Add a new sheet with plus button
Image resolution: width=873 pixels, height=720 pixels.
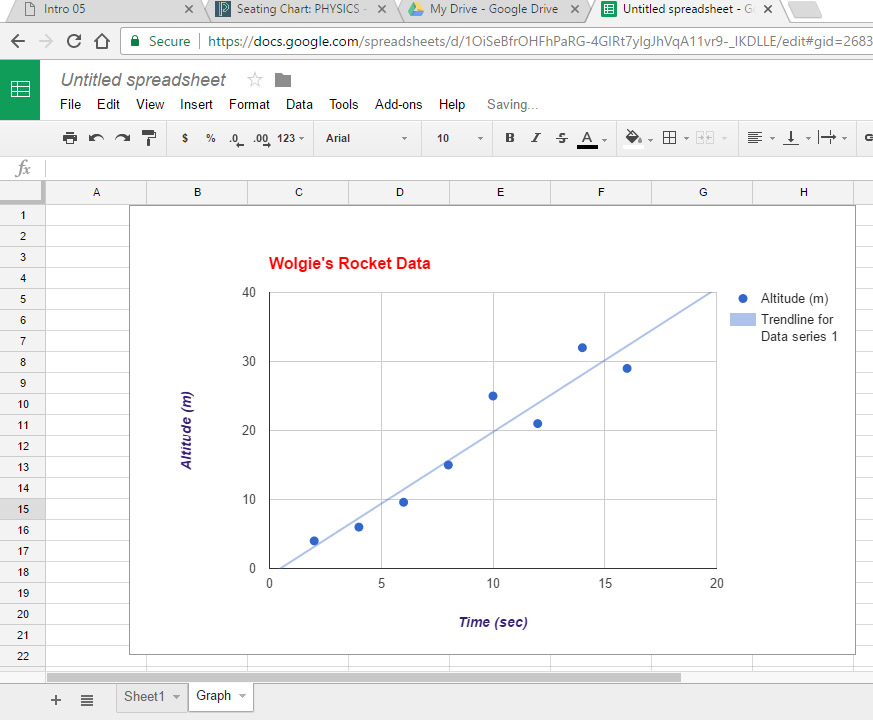coord(56,700)
